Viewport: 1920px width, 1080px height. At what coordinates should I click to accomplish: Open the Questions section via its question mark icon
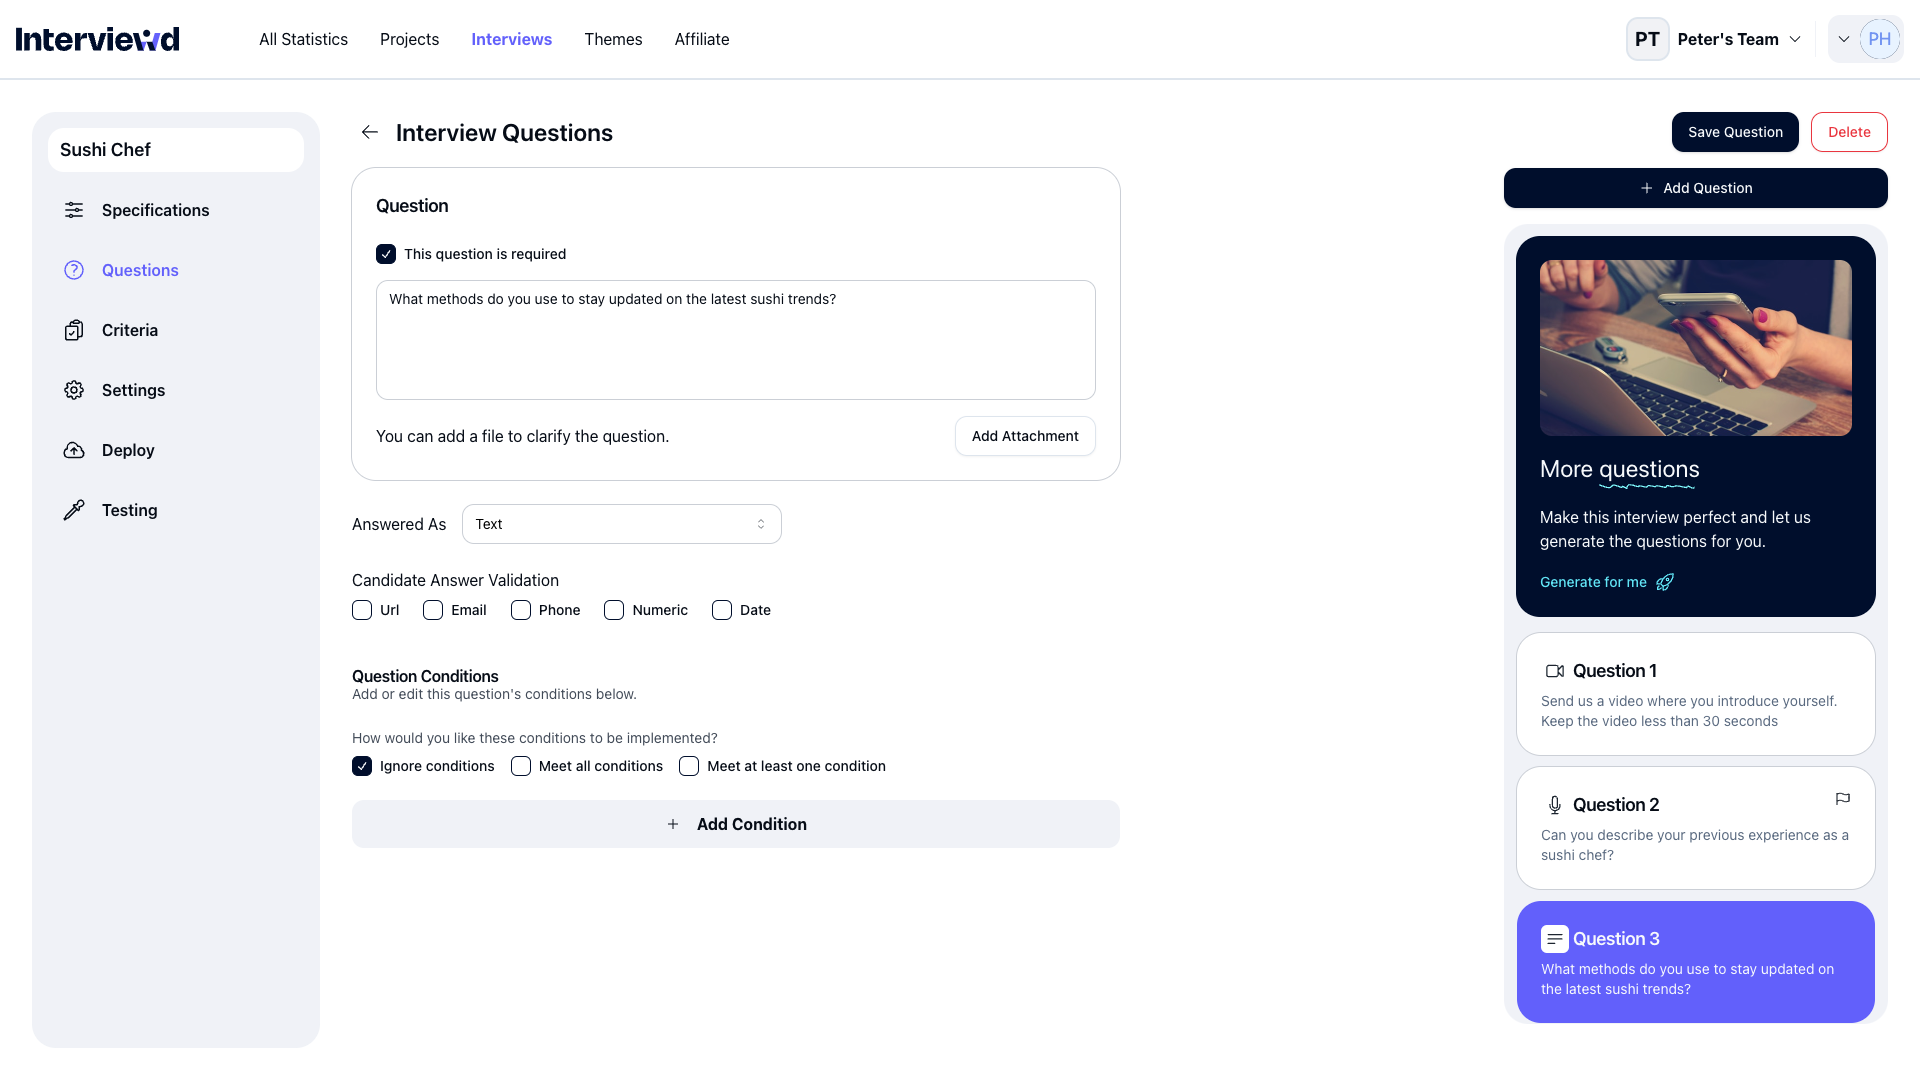[74, 270]
